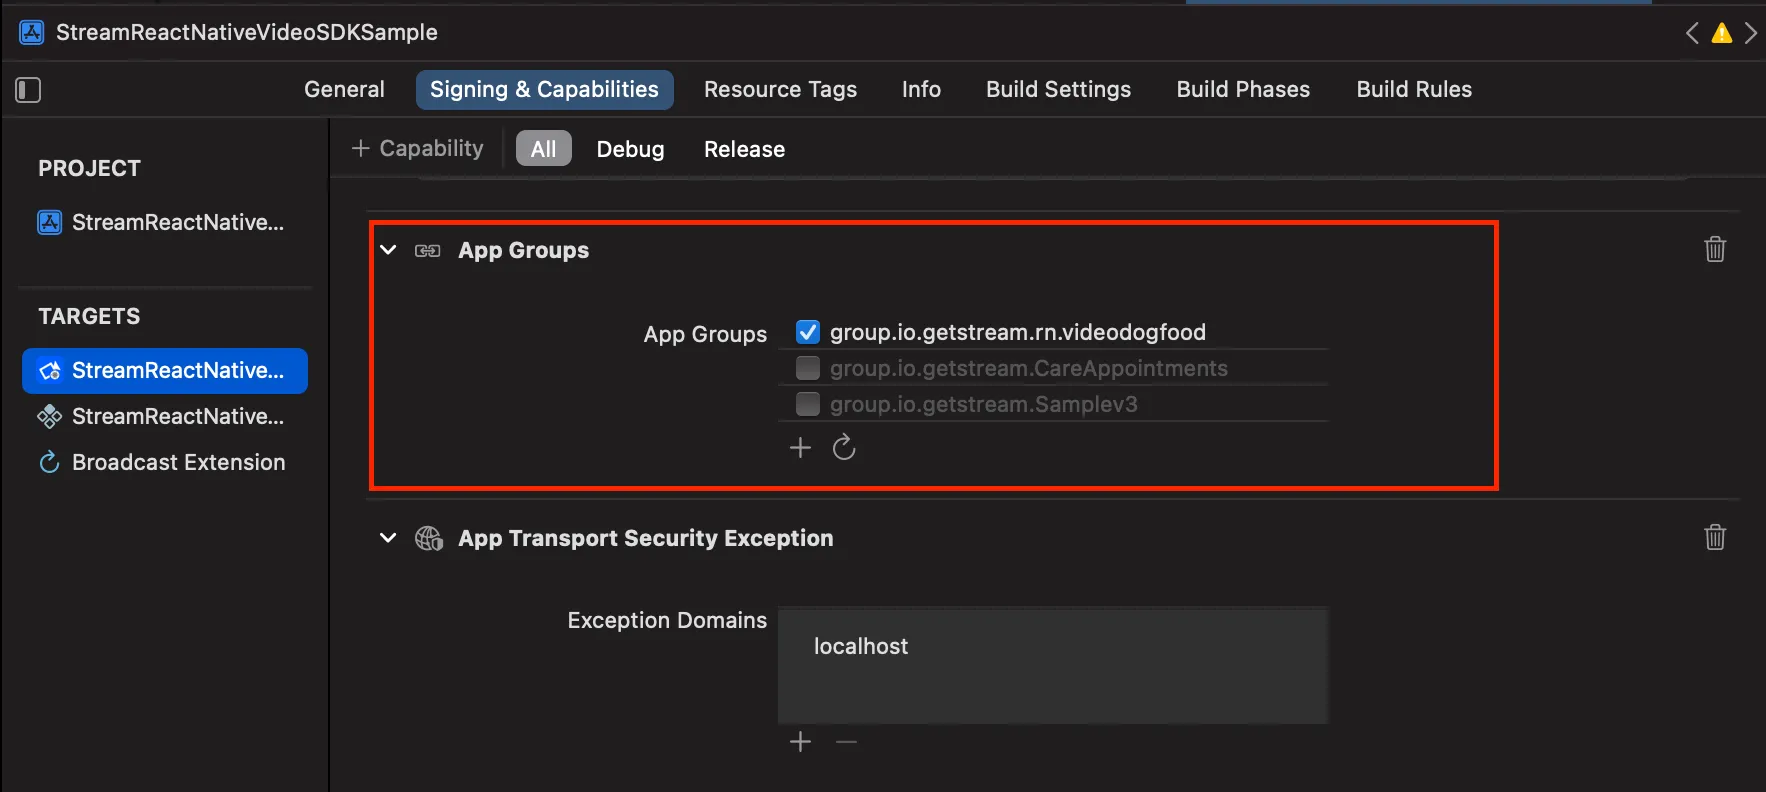Viewport: 1766px width, 792px height.
Task: Go to previous issue with left chevron
Action: (x=1692, y=33)
